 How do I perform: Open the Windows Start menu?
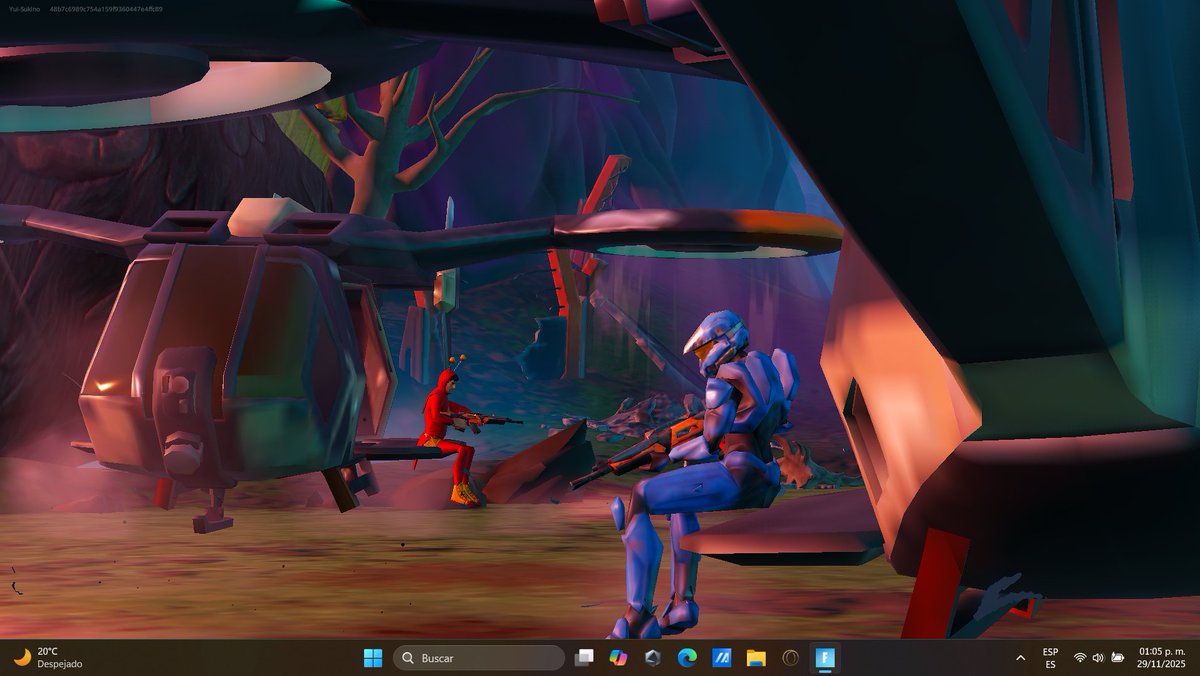click(x=373, y=658)
